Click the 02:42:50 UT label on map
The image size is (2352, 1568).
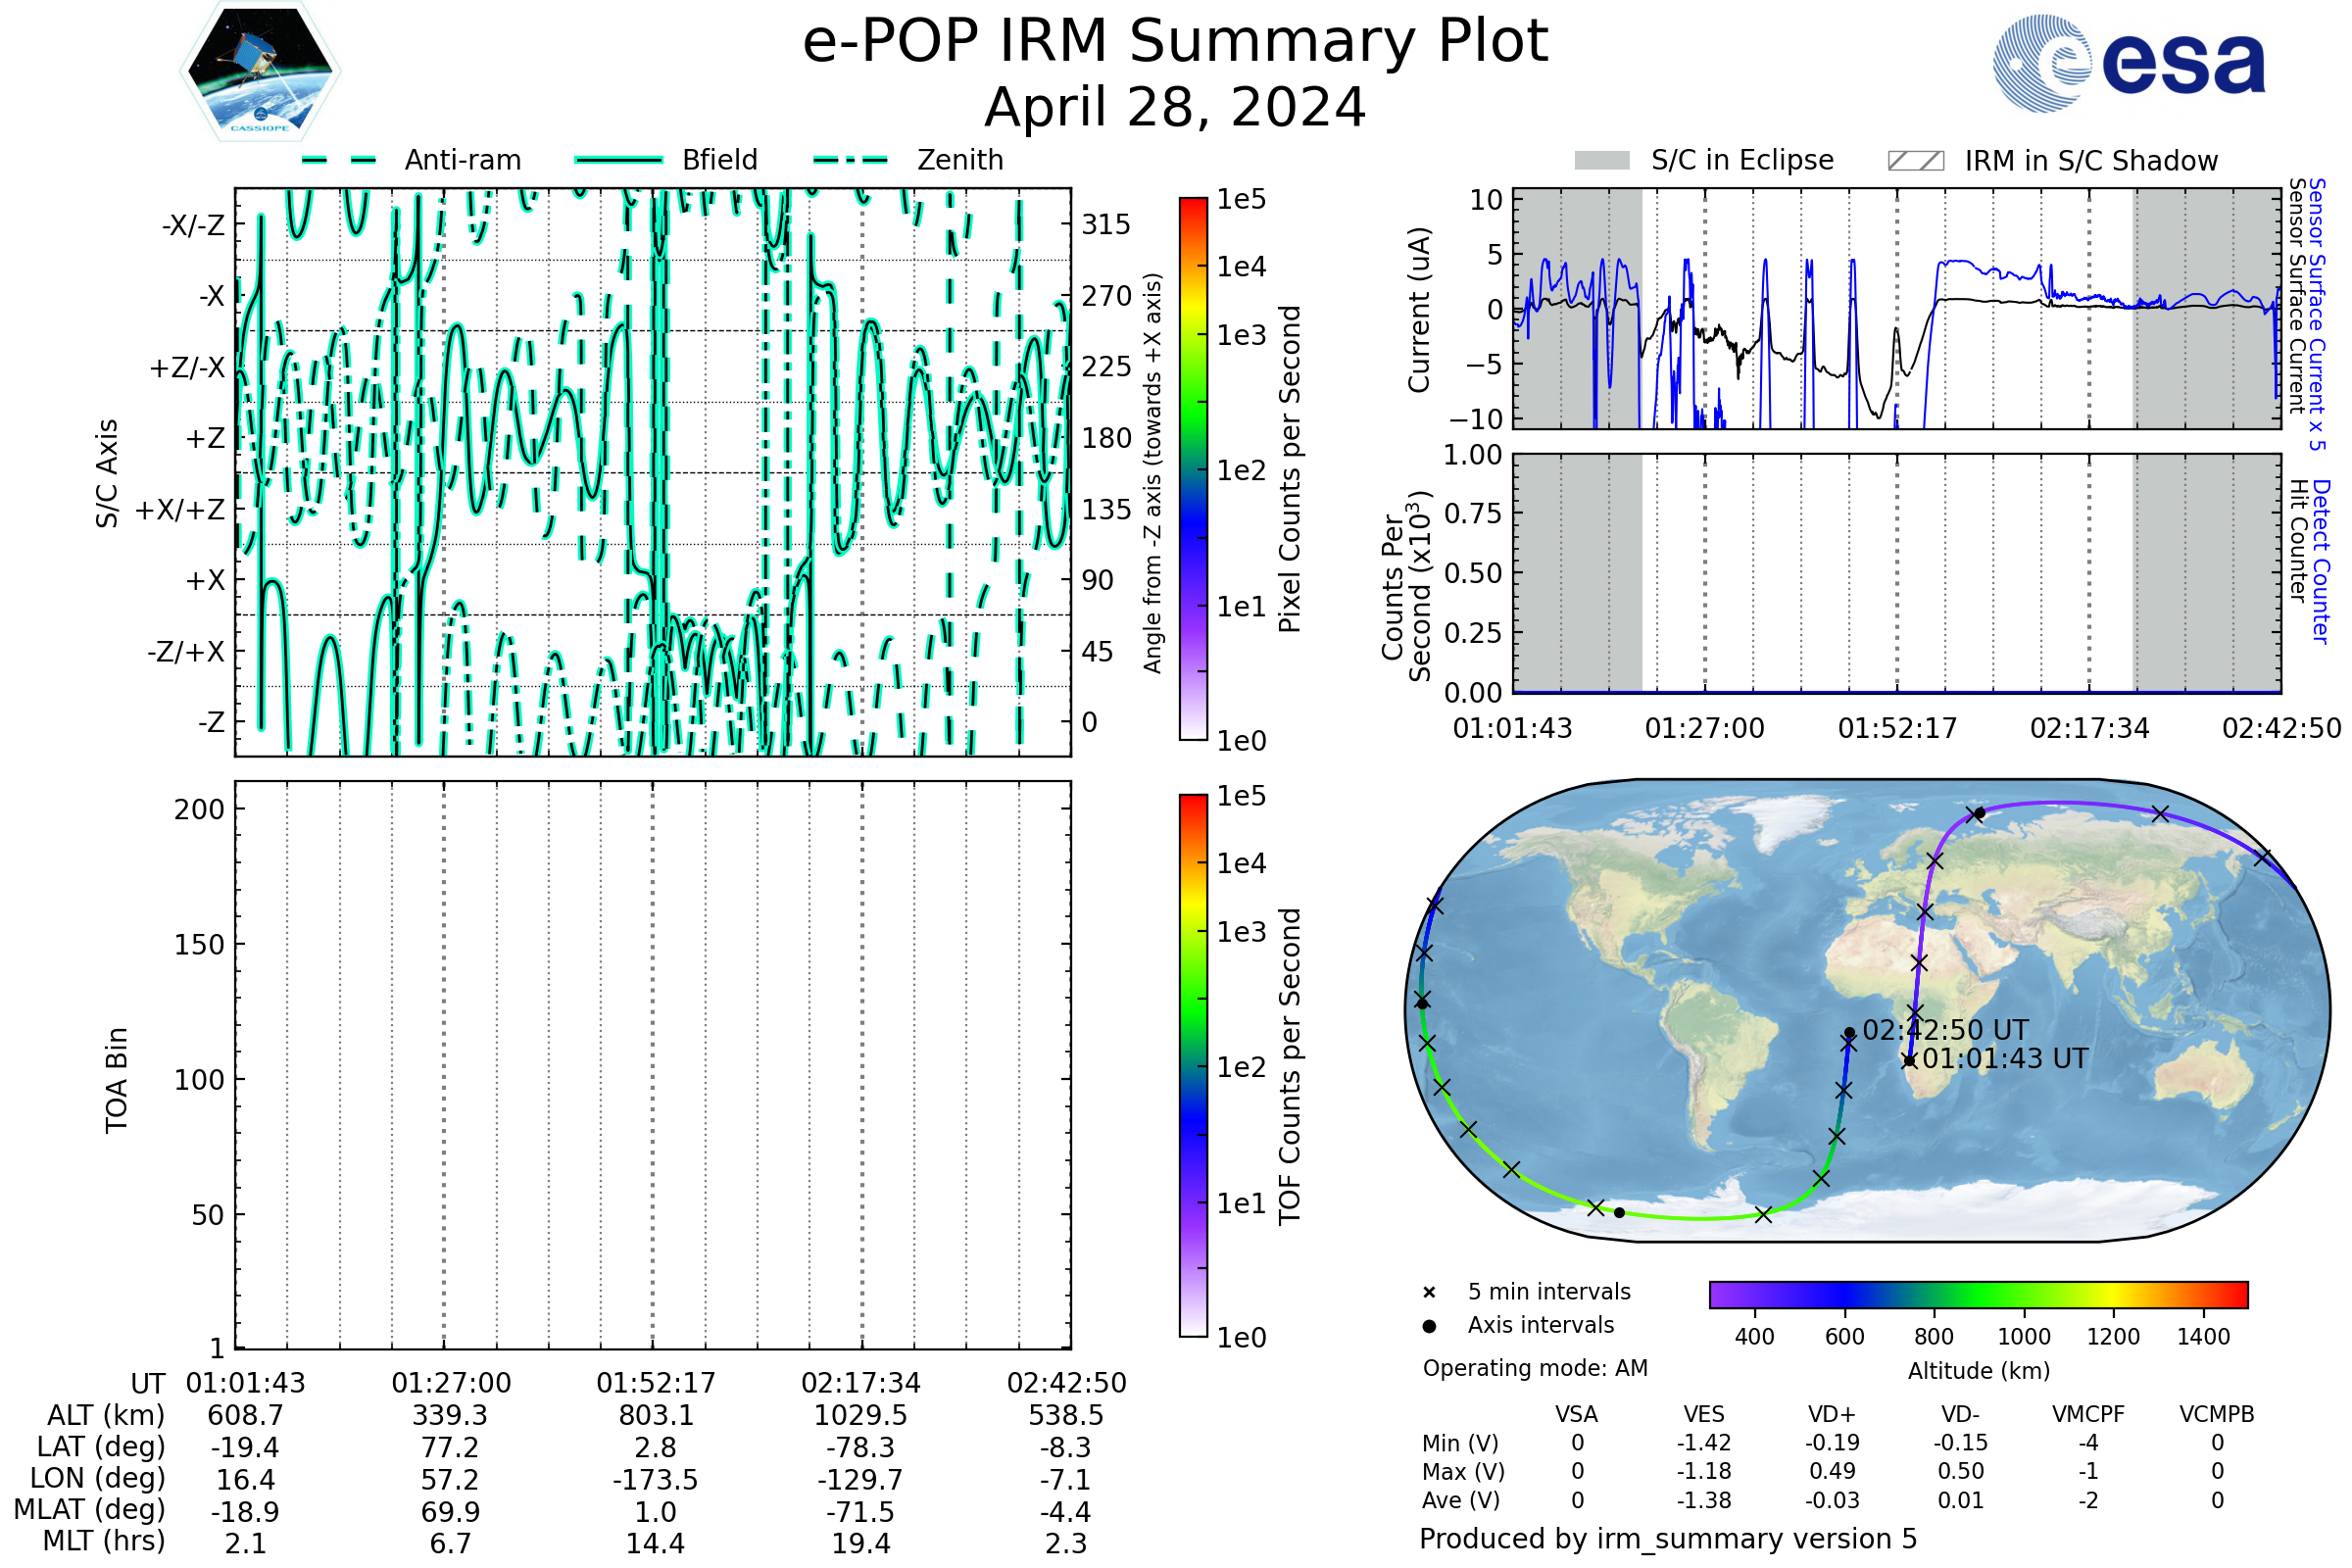[1945, 1031]
